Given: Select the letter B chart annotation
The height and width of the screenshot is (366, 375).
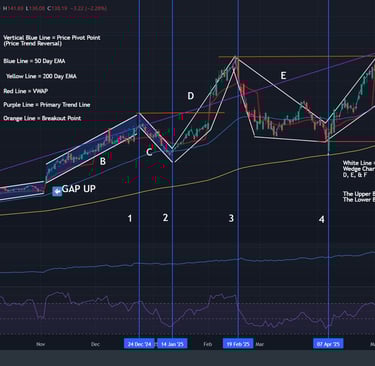Looking at the screenshot, I should (103, 161).
